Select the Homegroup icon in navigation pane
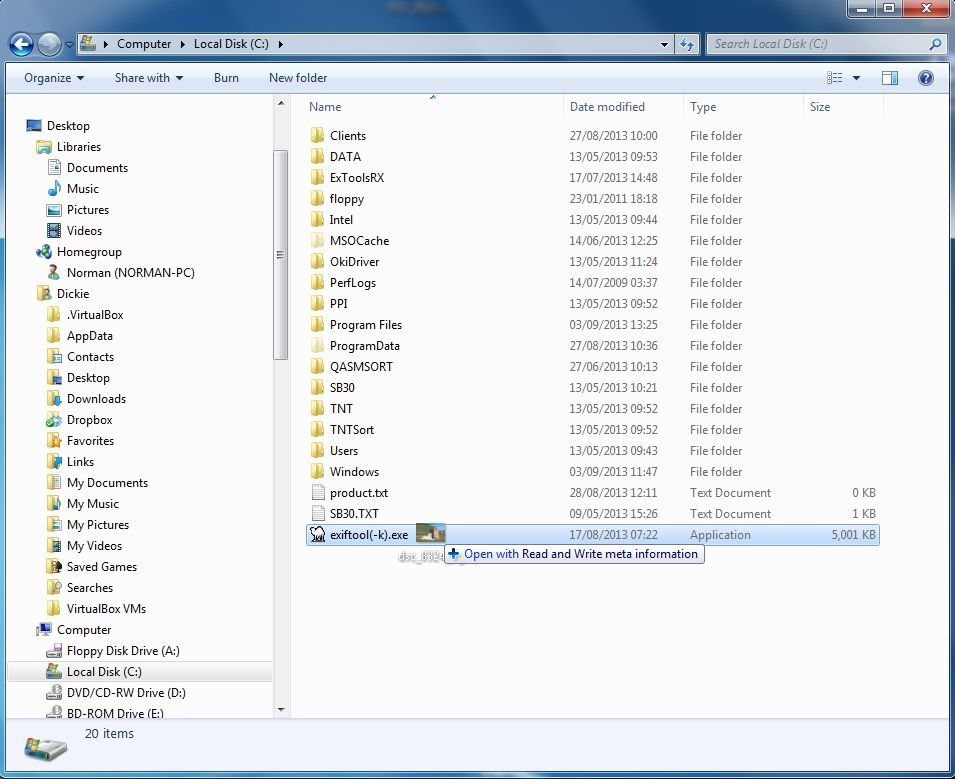955x779 pixels. pos(44,252)
